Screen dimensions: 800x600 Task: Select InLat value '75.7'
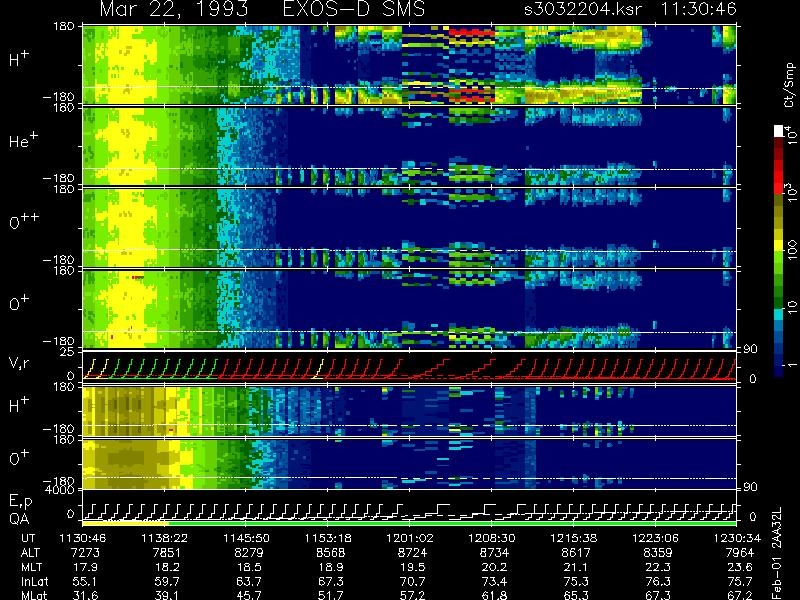[739, 581]
